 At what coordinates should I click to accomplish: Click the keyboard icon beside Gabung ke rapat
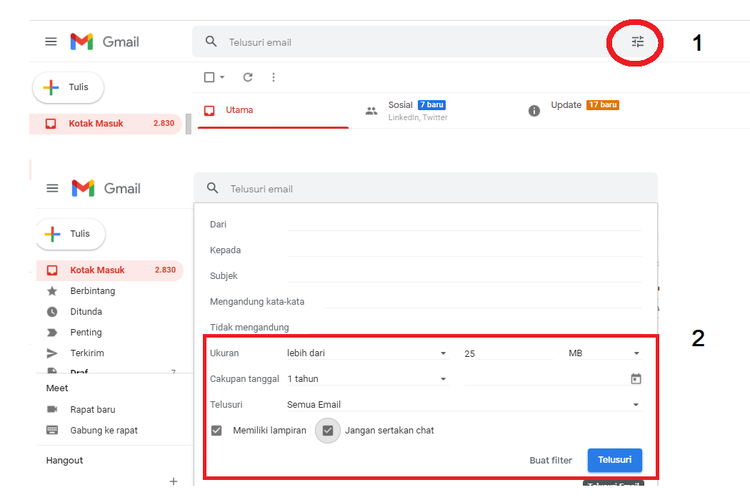coord(52,430)
